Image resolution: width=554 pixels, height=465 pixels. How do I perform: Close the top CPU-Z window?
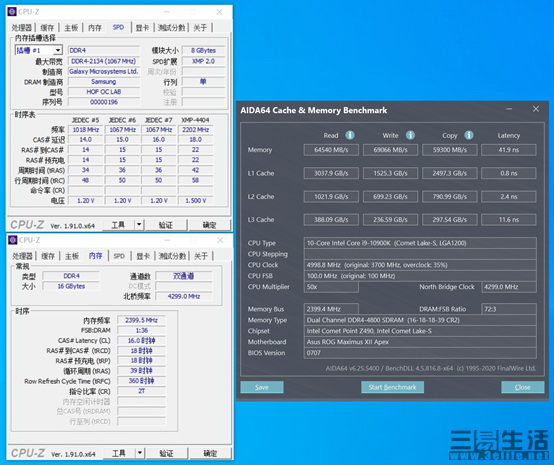coord(219,12)
